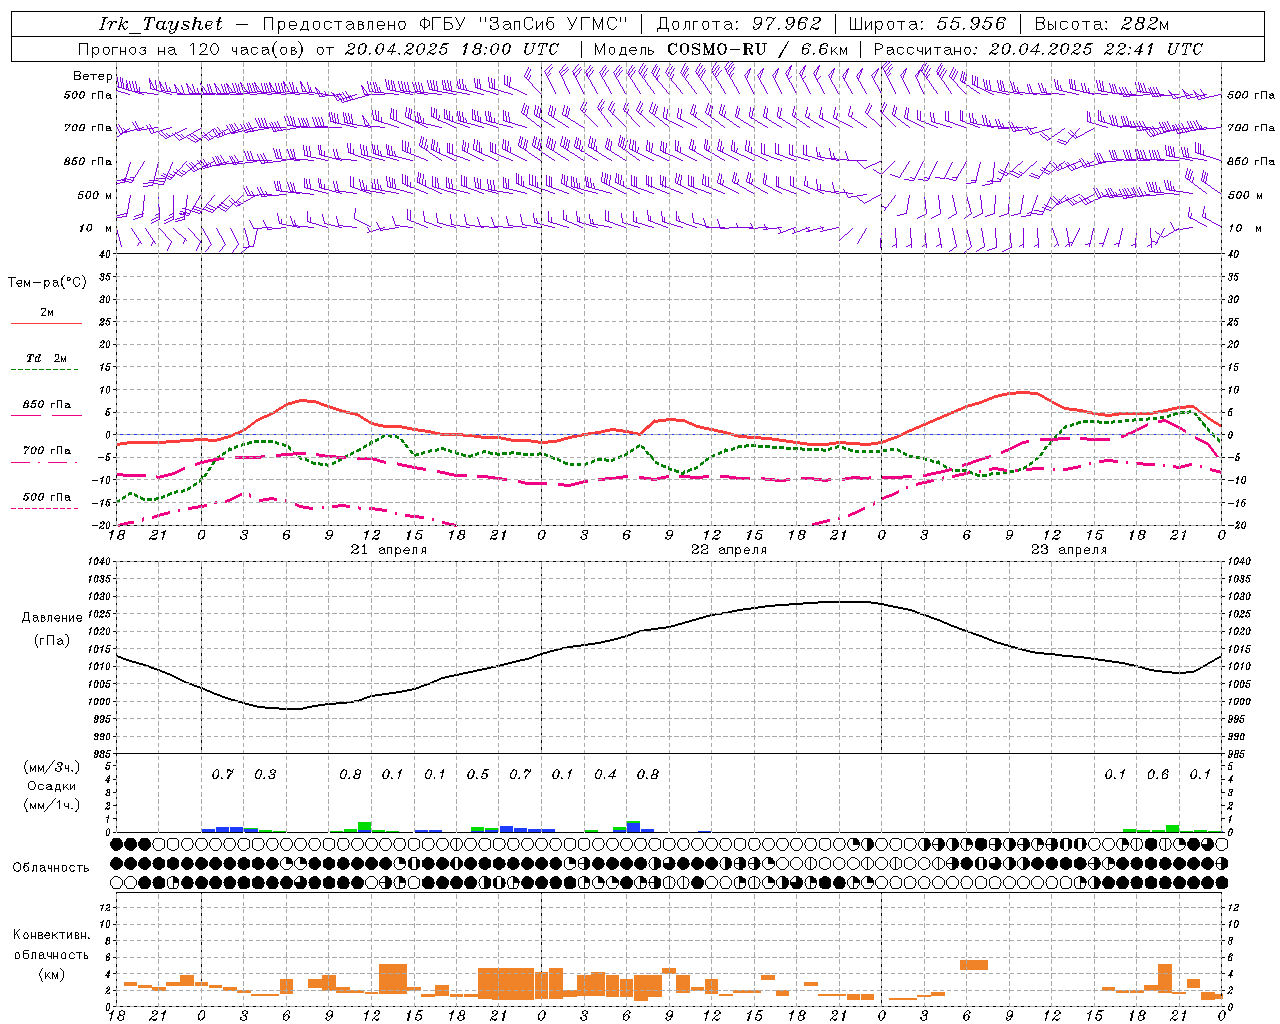This screenshot has width=1280, height=1024.
Task: Click the 0.5 precipitation value
Action: point(478,775)
